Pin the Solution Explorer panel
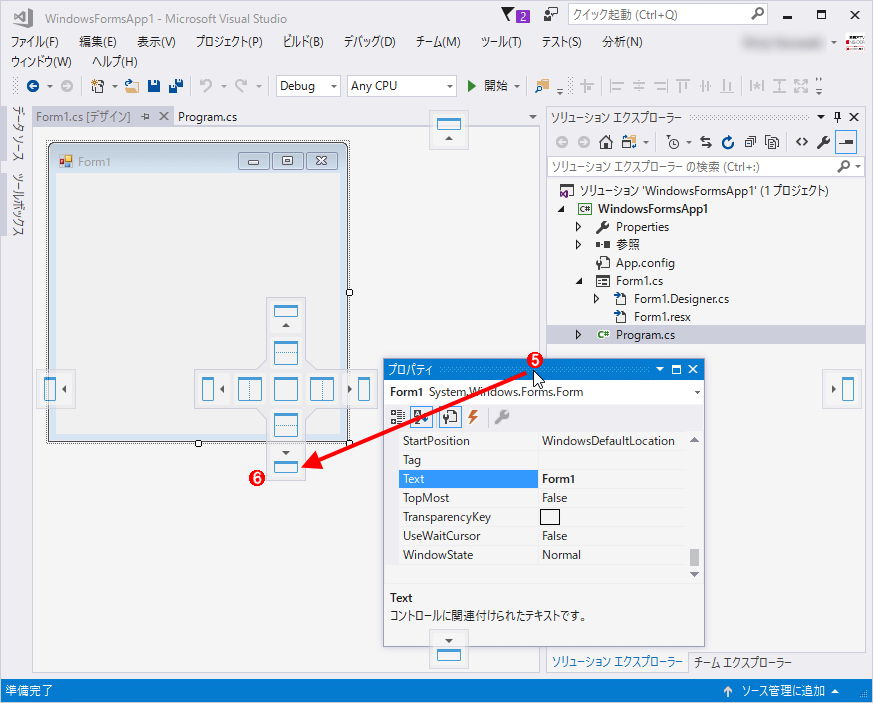The width and height of the screenshot is (873, 703). pos(837,117)
